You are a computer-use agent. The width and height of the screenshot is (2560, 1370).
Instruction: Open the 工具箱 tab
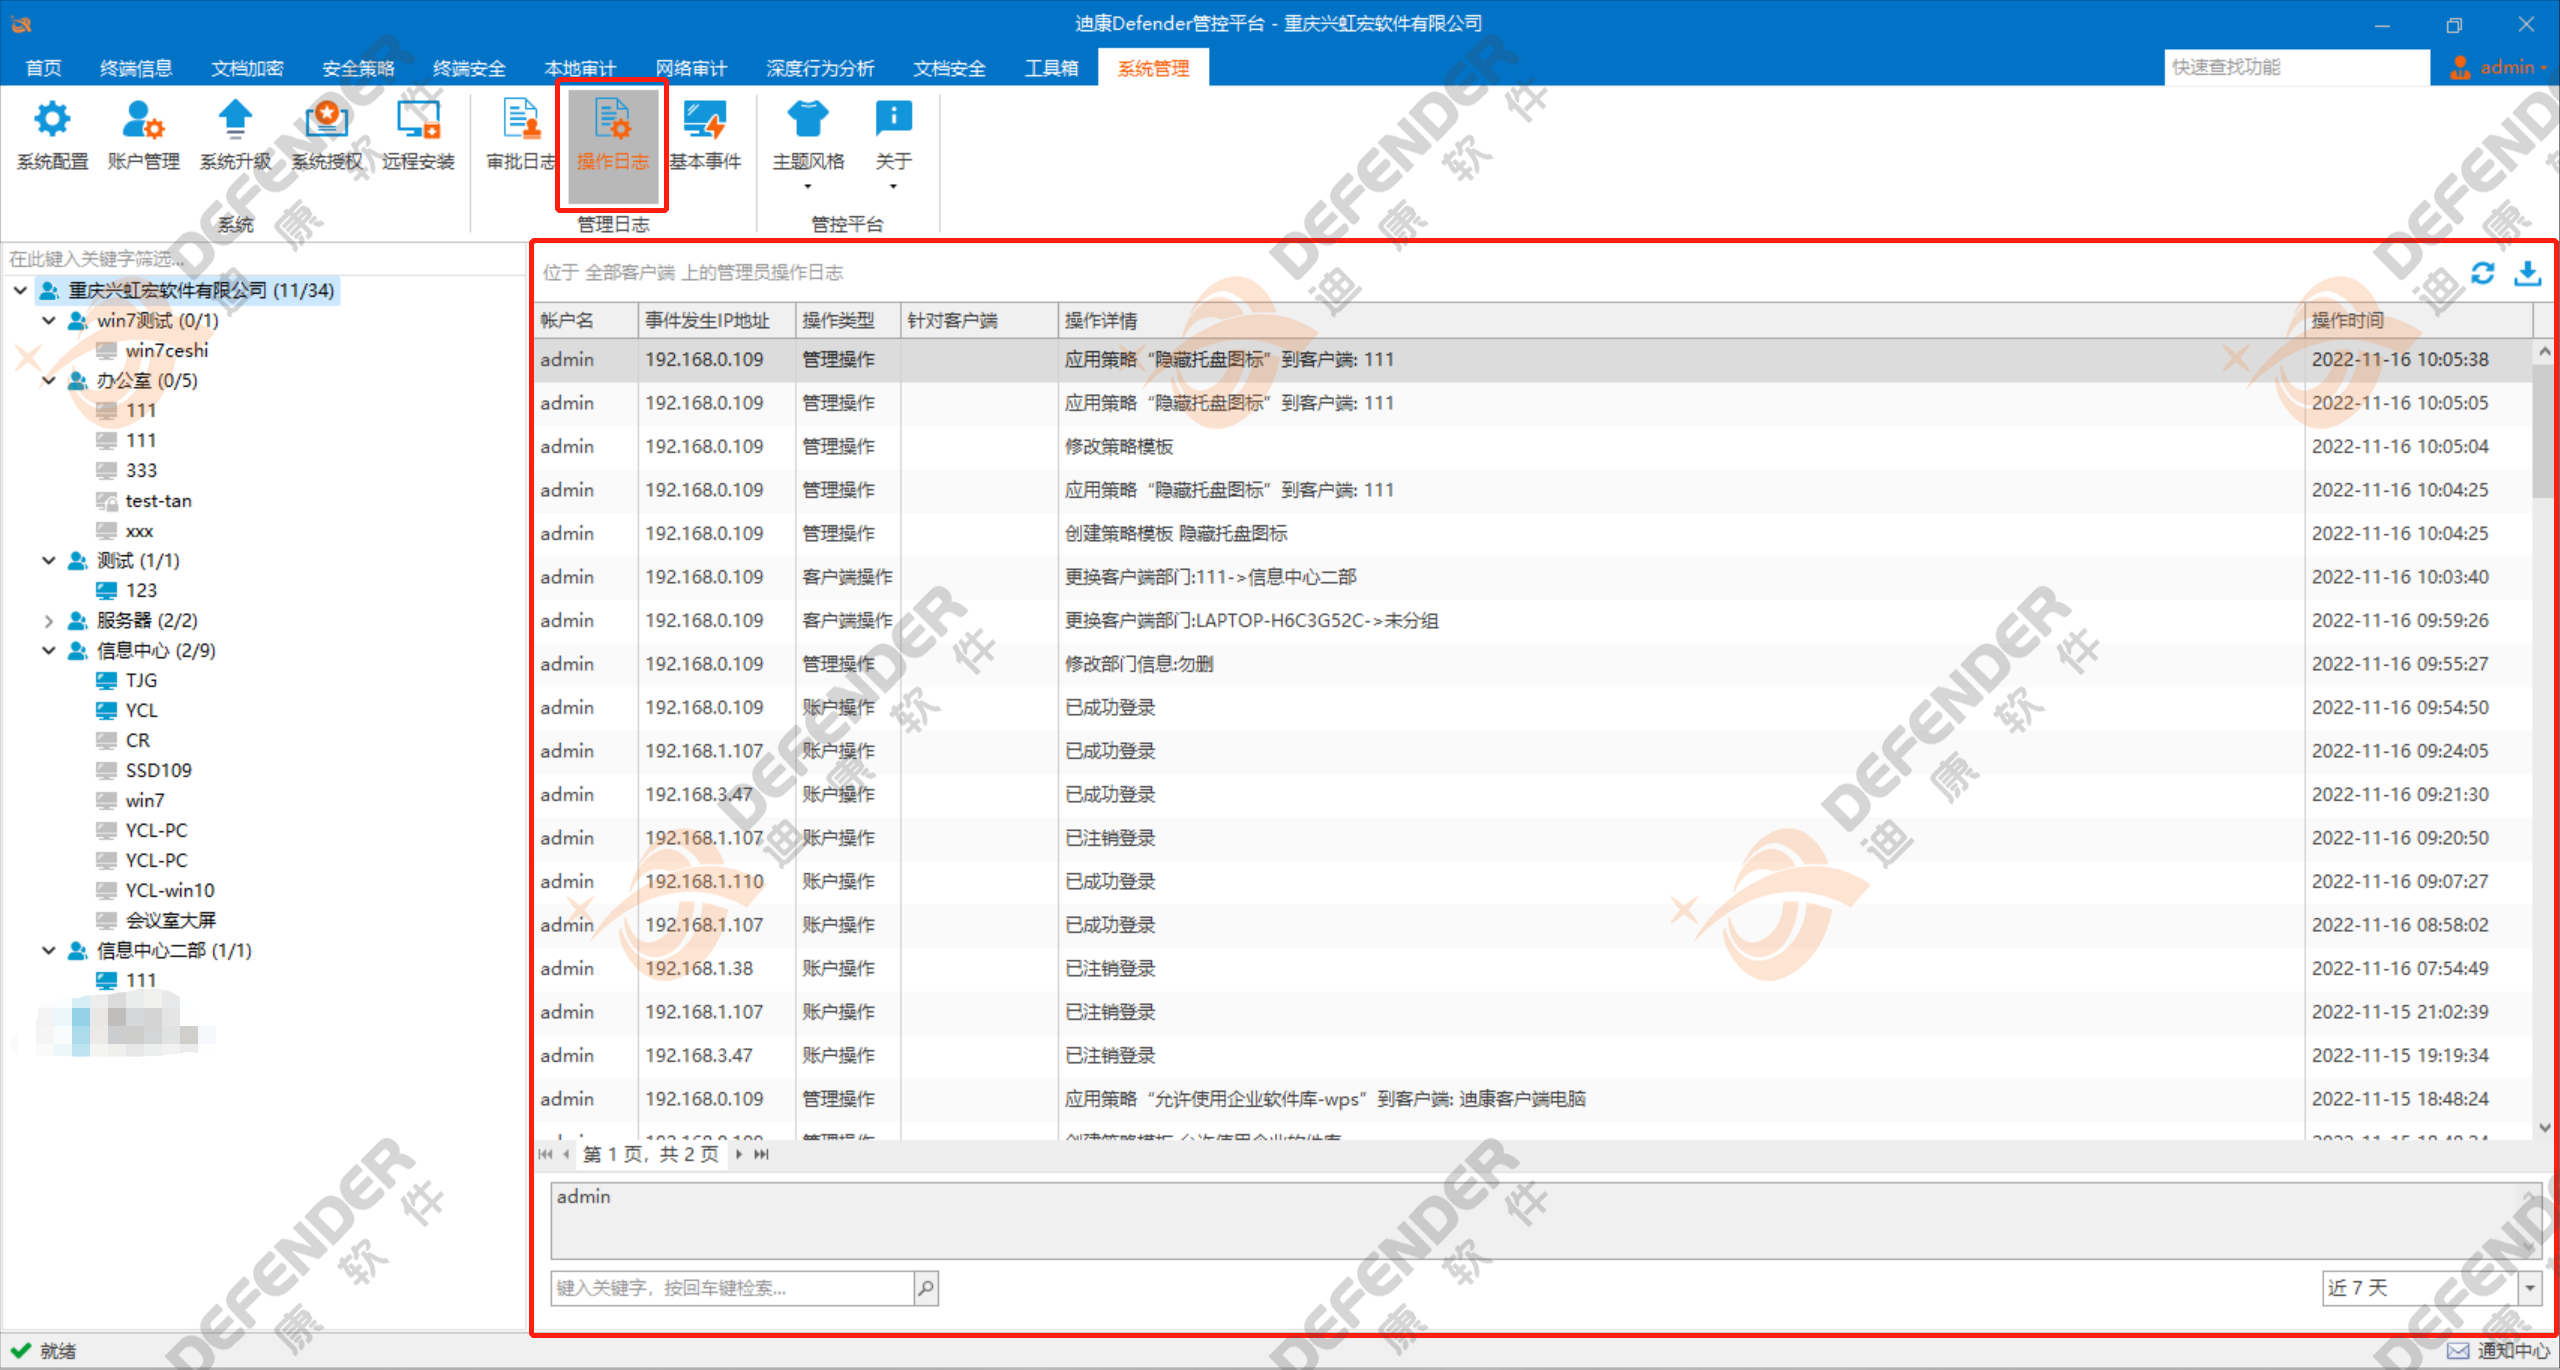[x=1051, y=68]
